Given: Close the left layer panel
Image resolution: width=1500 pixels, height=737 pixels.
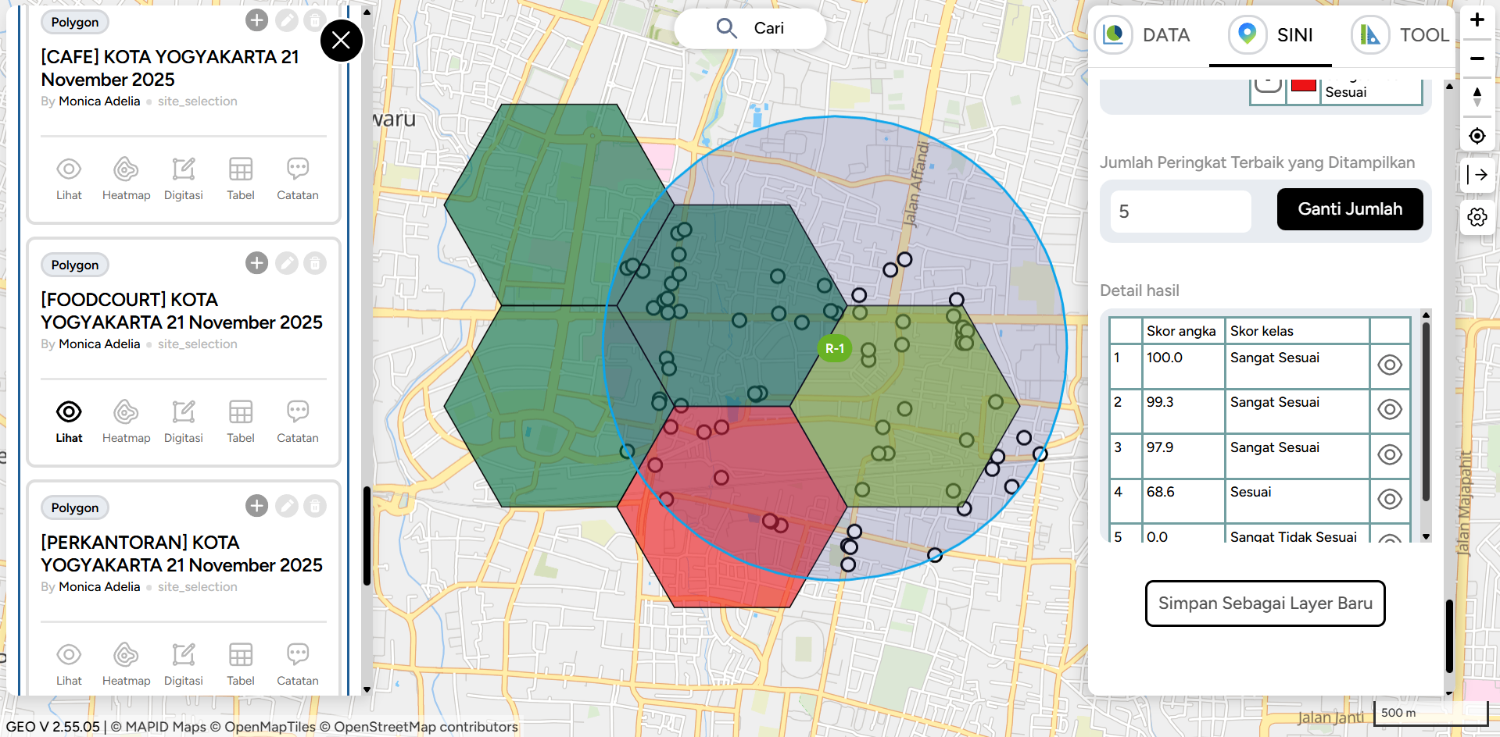Looking at the screenshot, I should coord(341,41).
